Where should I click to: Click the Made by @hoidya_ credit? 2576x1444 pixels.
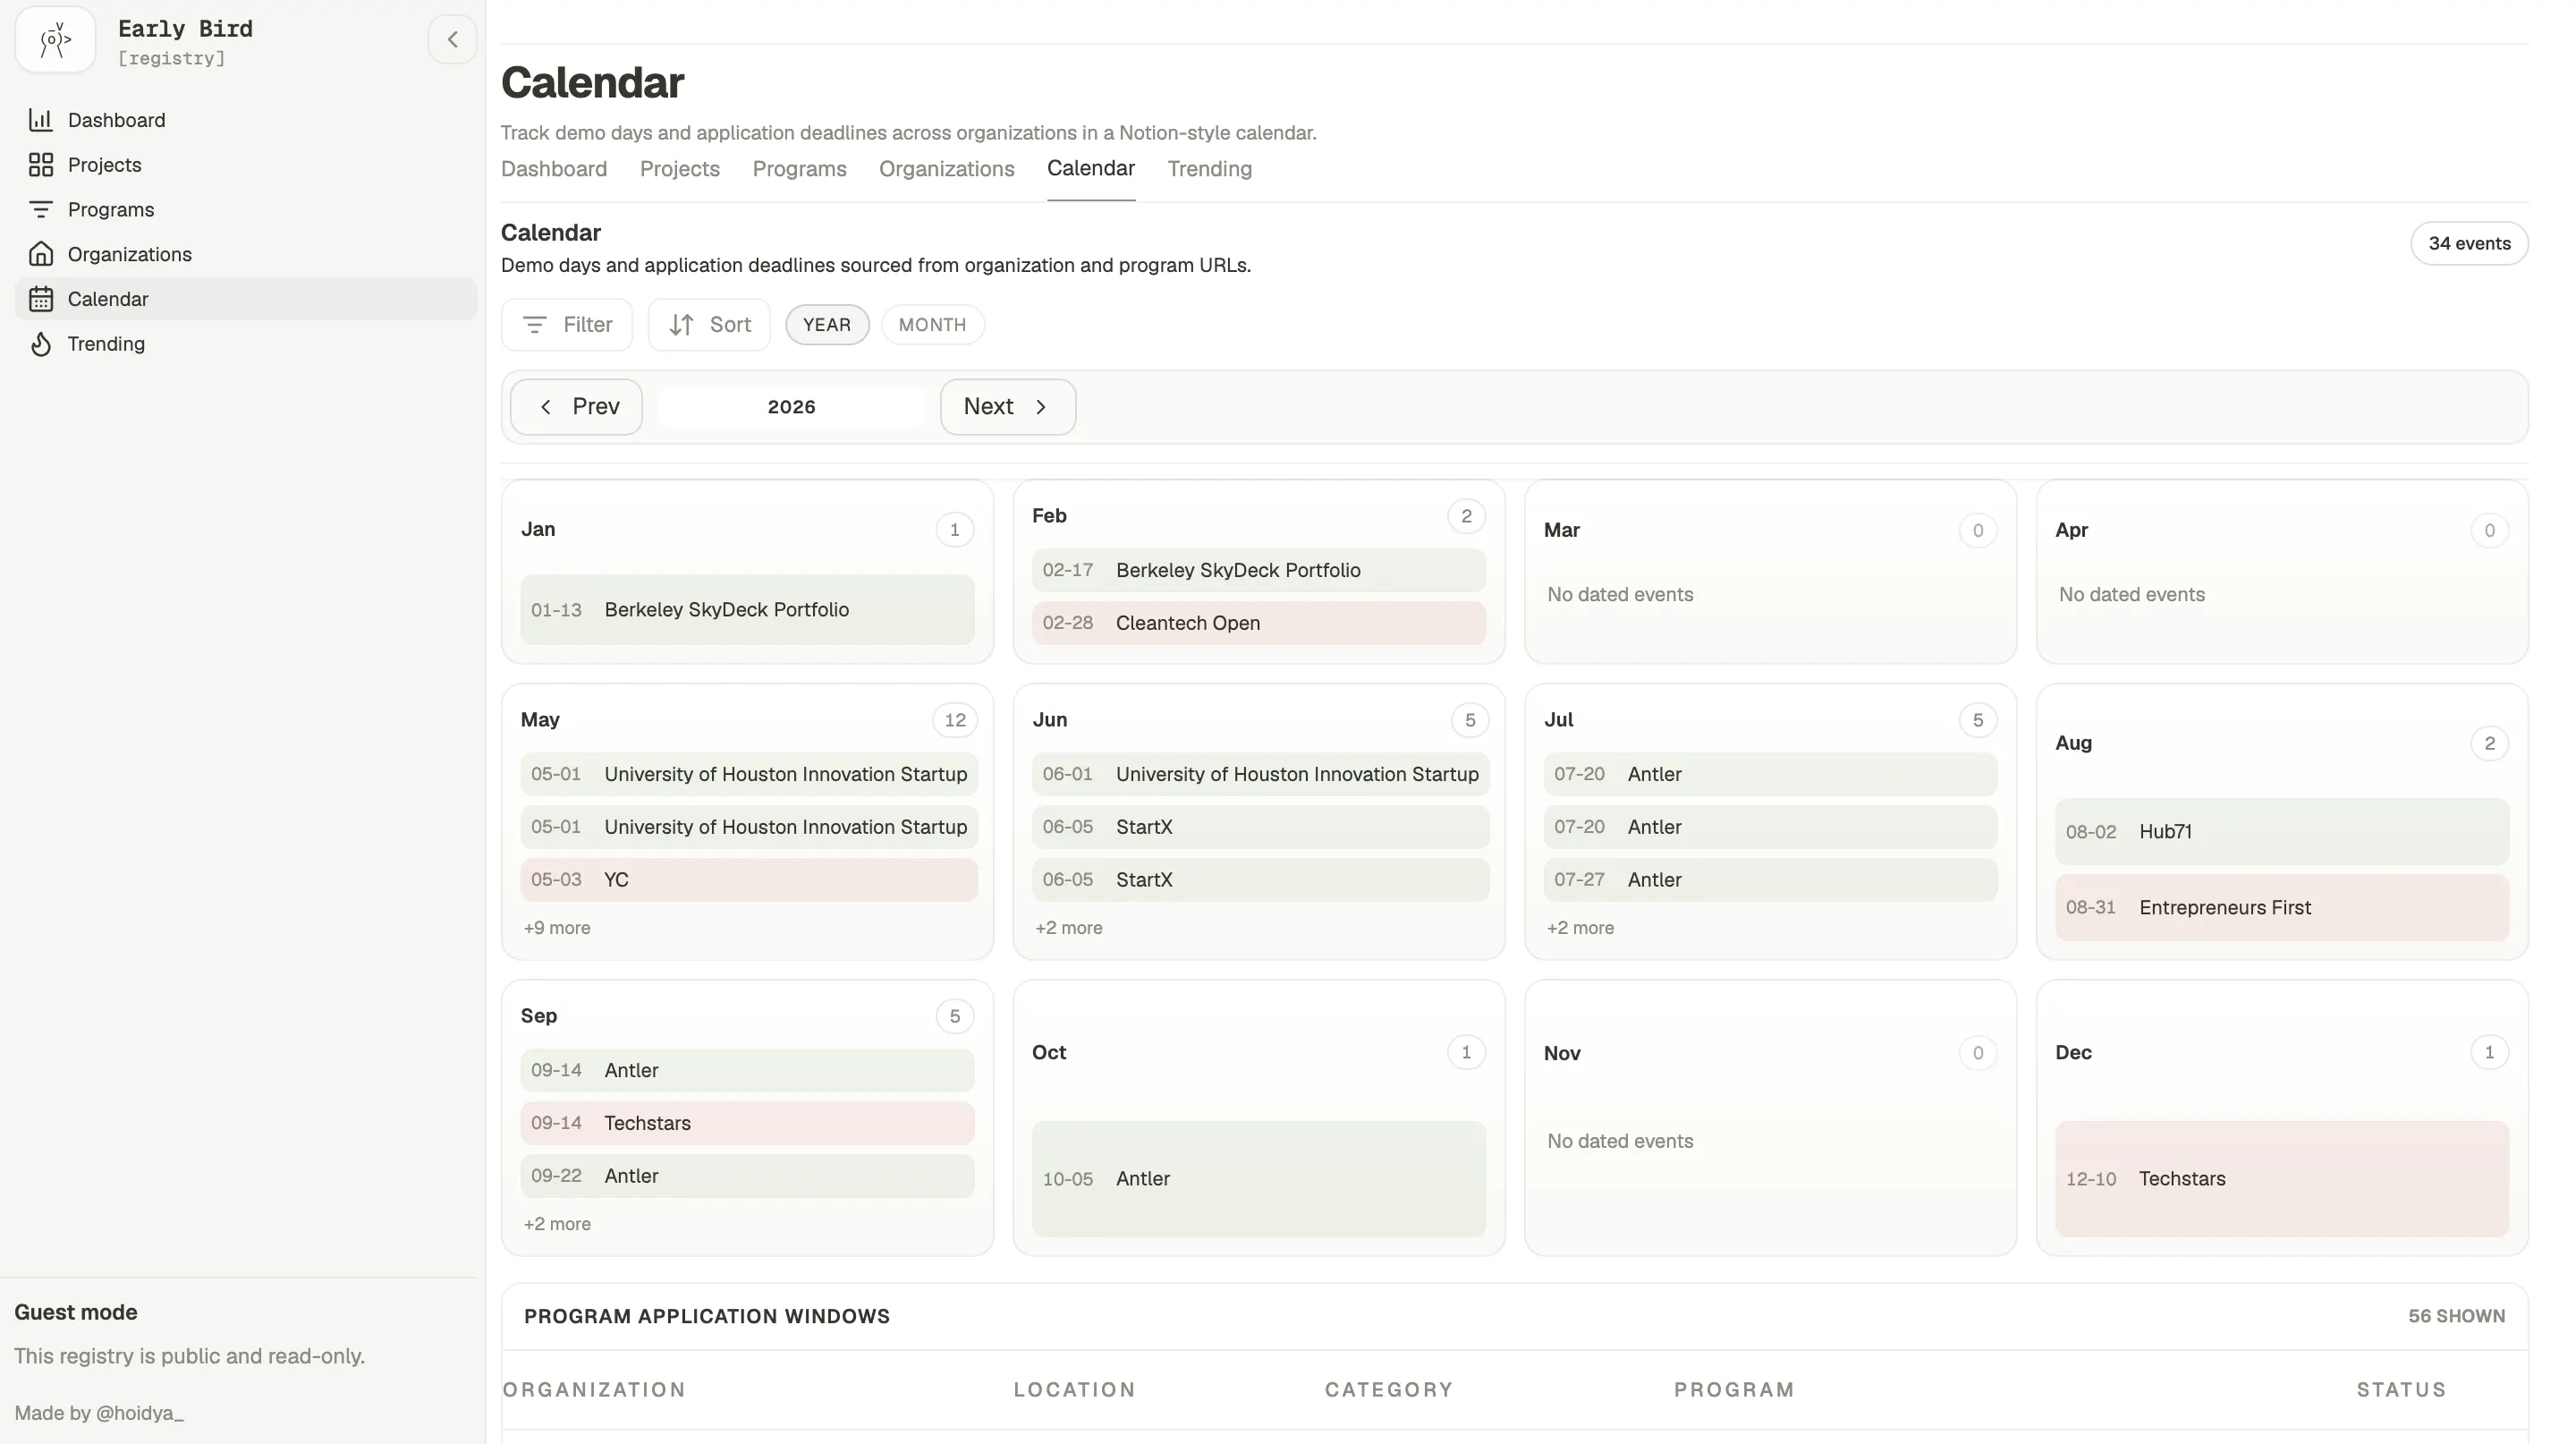(99, 1413)
